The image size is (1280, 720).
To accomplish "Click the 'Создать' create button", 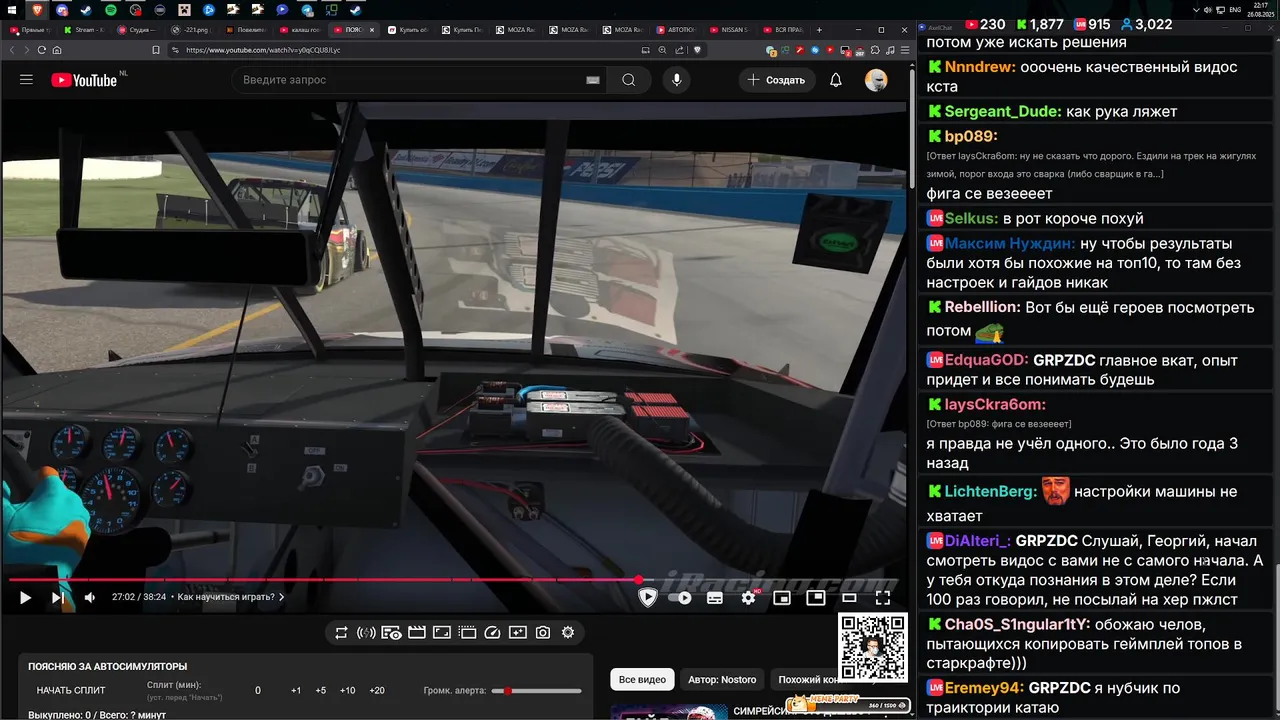I will [776, 80].
